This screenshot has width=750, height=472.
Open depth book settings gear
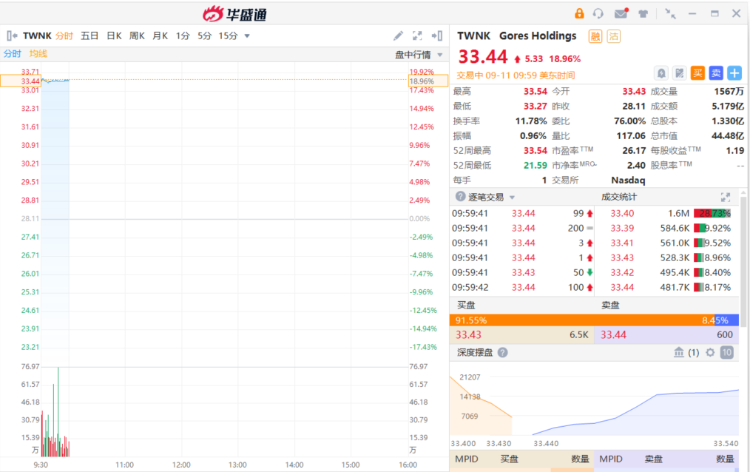point(710,352)
